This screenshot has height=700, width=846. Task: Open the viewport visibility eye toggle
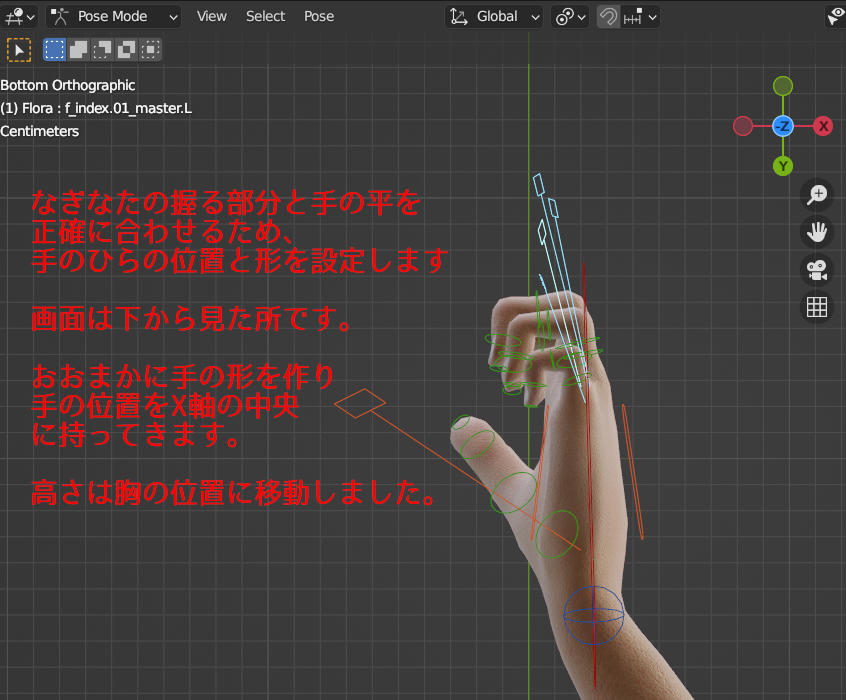(836, 16)
